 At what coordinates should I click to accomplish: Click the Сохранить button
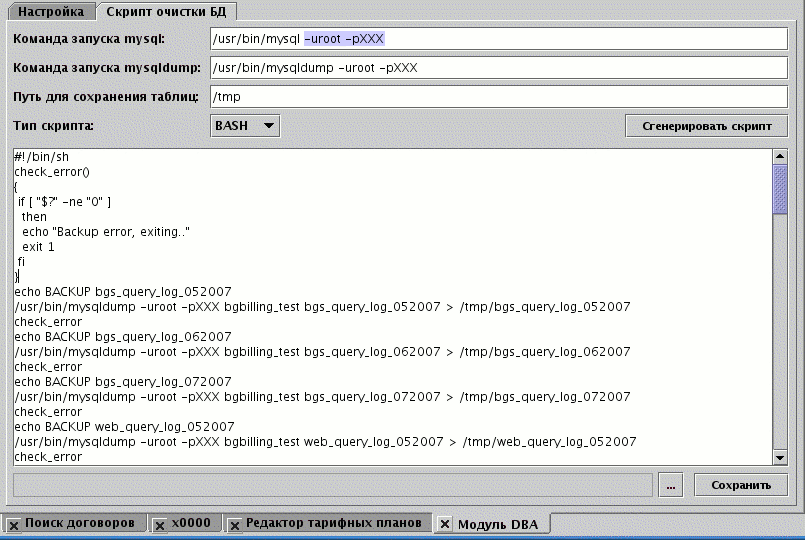pos(741,485)
